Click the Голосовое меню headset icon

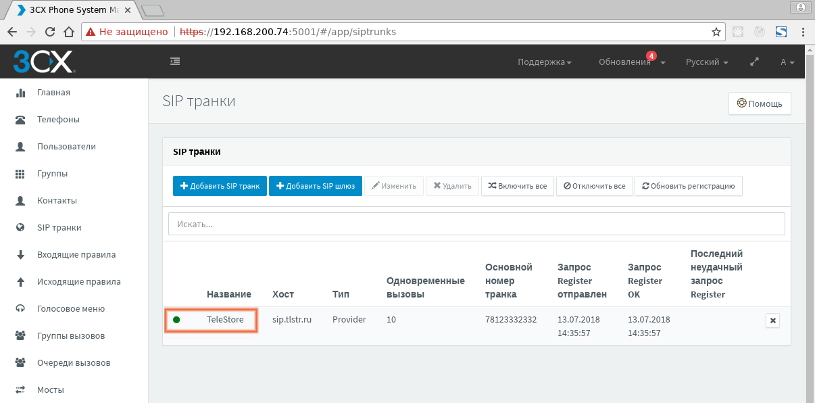click(x=20, y=309)
